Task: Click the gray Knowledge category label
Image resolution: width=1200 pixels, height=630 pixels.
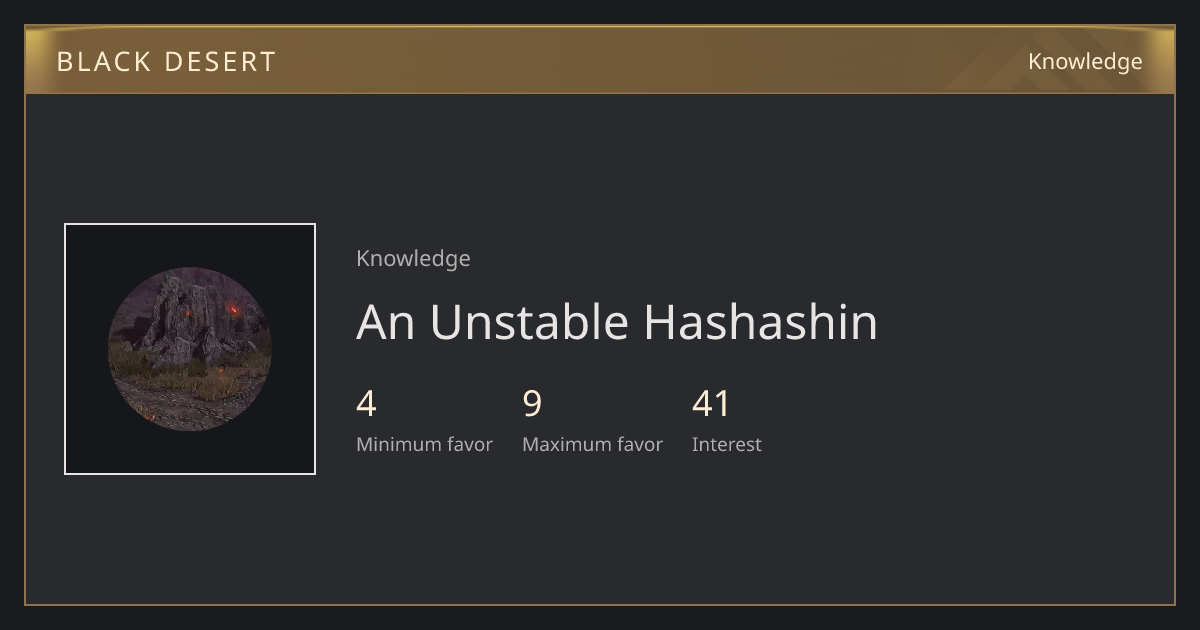Action: click(x=413, y=259)
